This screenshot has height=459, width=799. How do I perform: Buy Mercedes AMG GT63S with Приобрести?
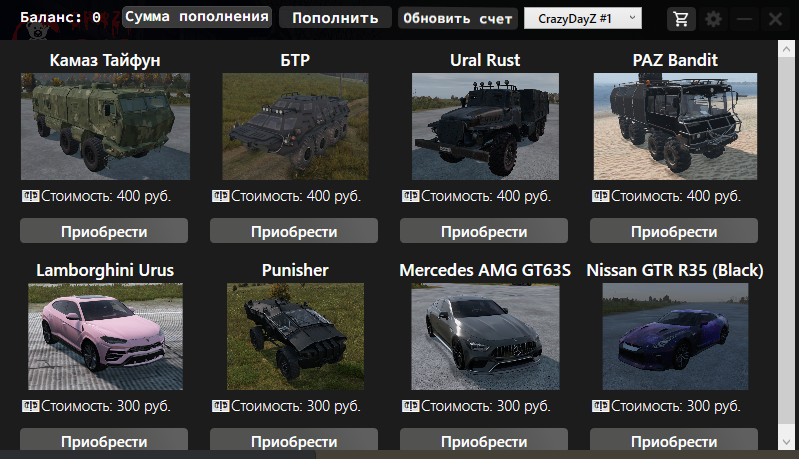[x=484, y=439]
